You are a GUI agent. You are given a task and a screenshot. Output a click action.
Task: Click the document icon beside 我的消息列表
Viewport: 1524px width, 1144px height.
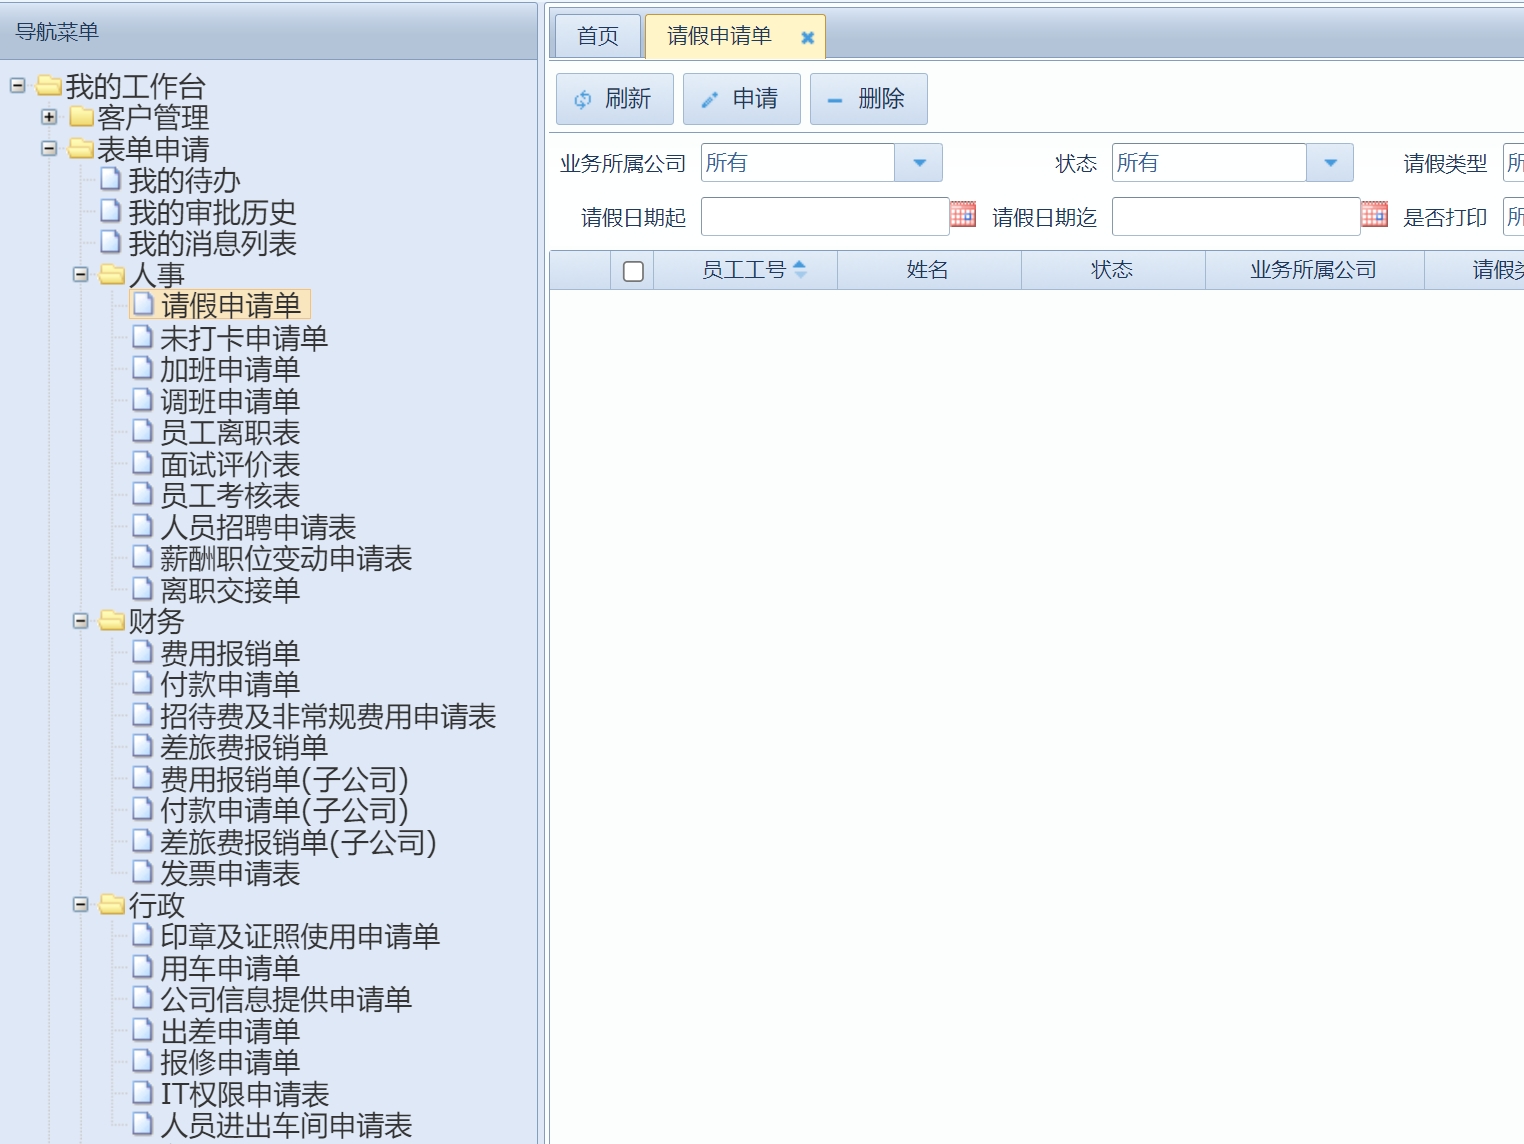pyautogui.click(x=111, y=242)
